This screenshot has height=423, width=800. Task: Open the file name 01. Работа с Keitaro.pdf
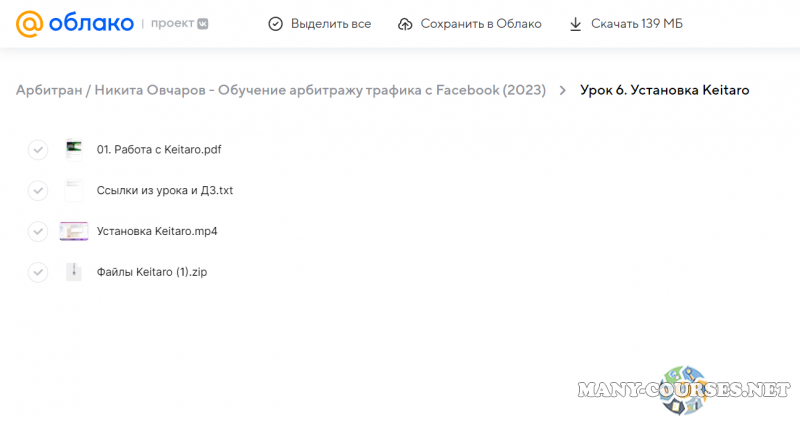click(159, 150)
